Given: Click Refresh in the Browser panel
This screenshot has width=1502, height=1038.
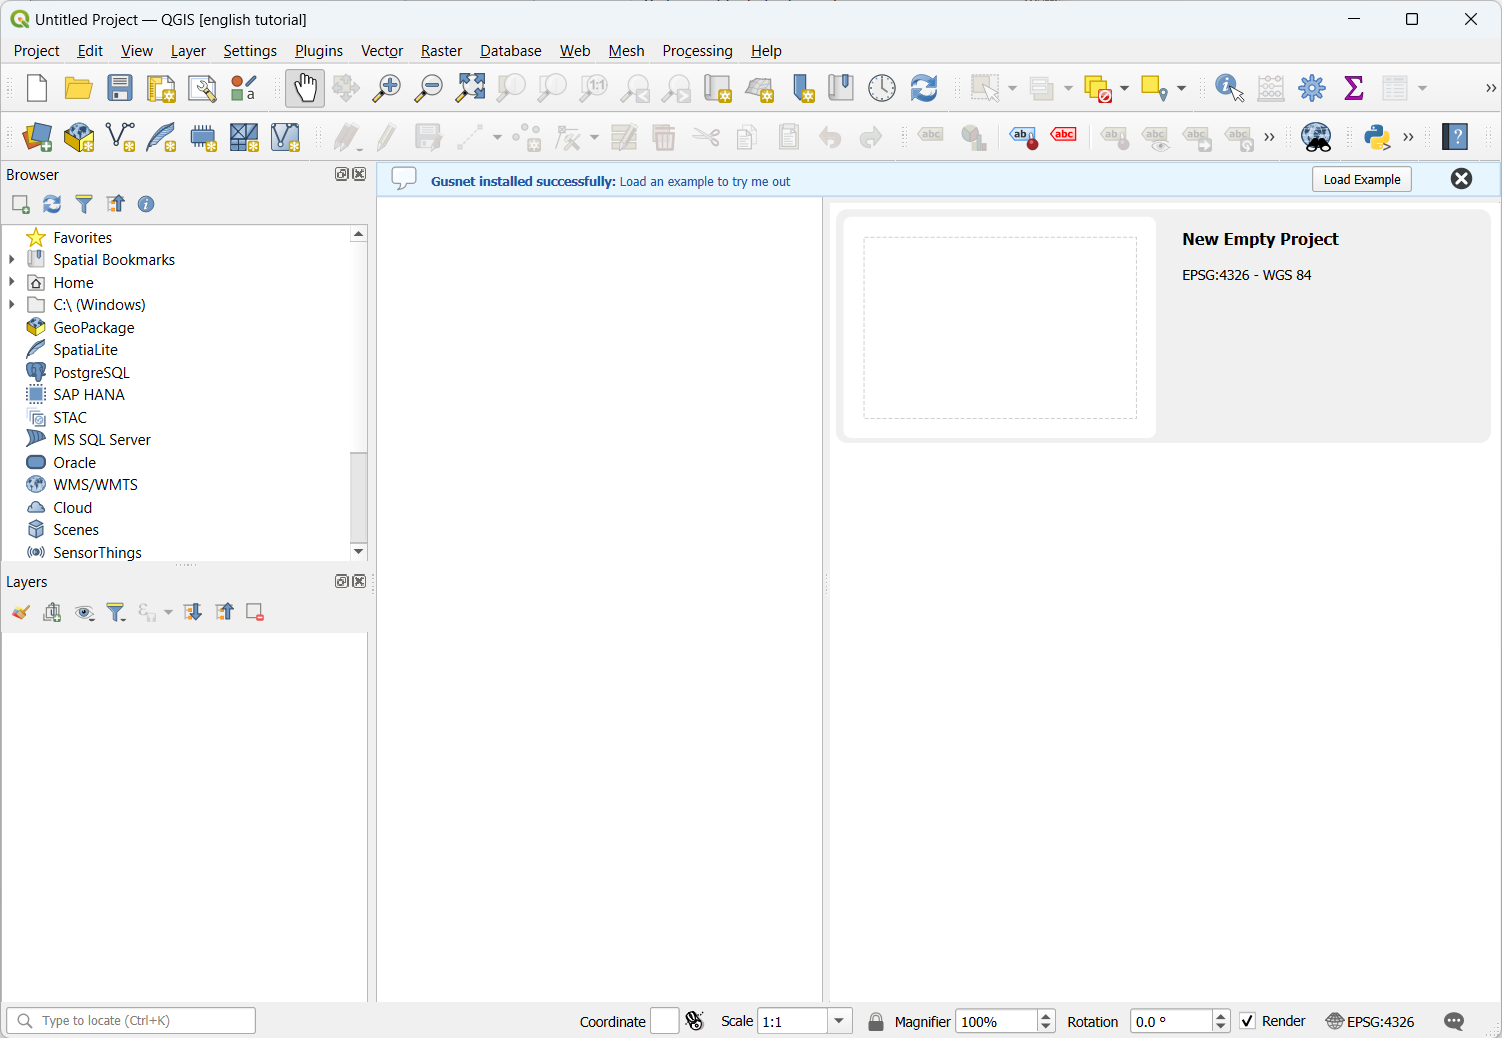Looking at the screenshot, I should pyautogui.click(x=52, y=204).
